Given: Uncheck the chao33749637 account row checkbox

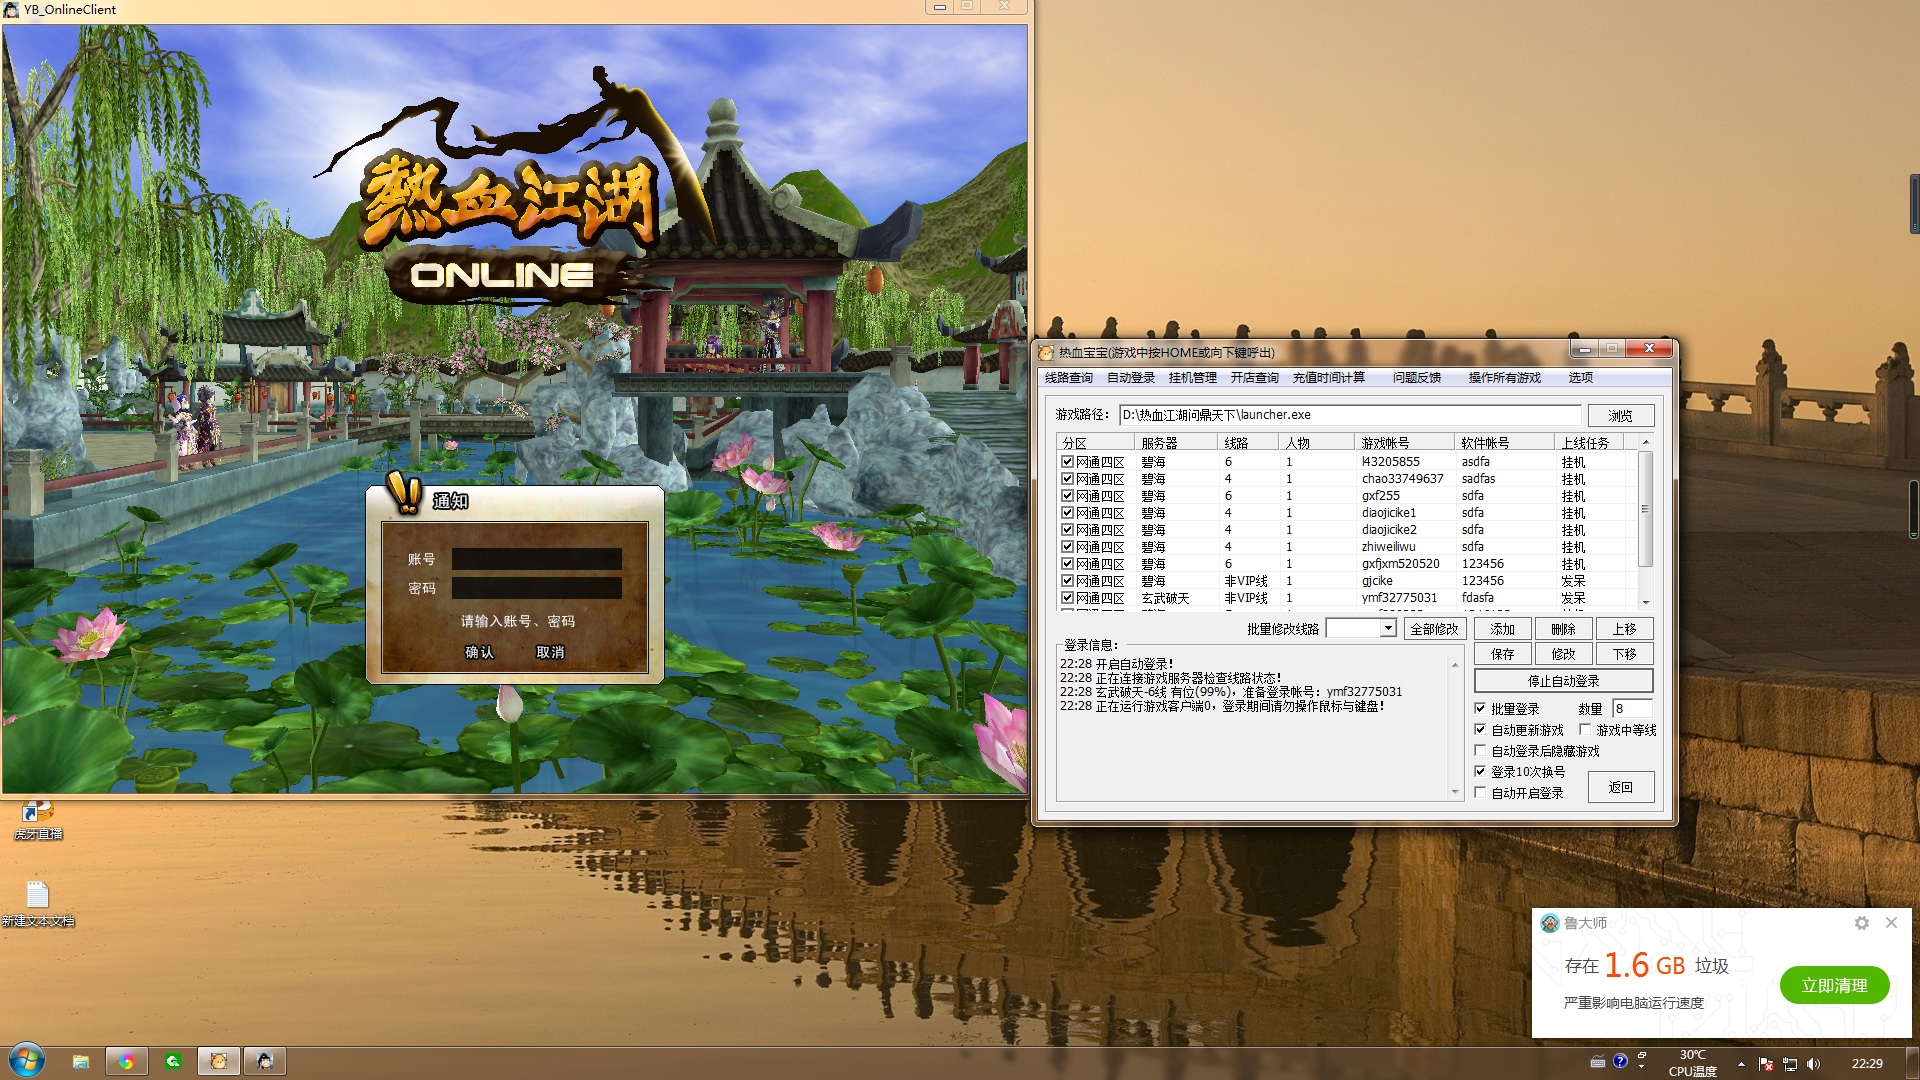Looking at the screenshot, I should pyautogui.click(x=1067, y=479).
